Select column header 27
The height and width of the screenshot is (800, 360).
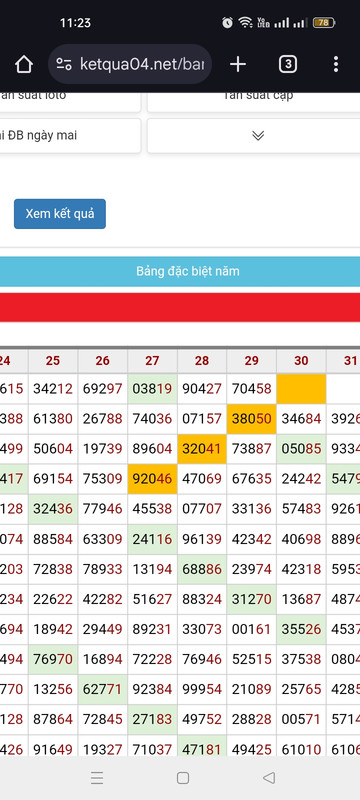click(x=152, y=361)
